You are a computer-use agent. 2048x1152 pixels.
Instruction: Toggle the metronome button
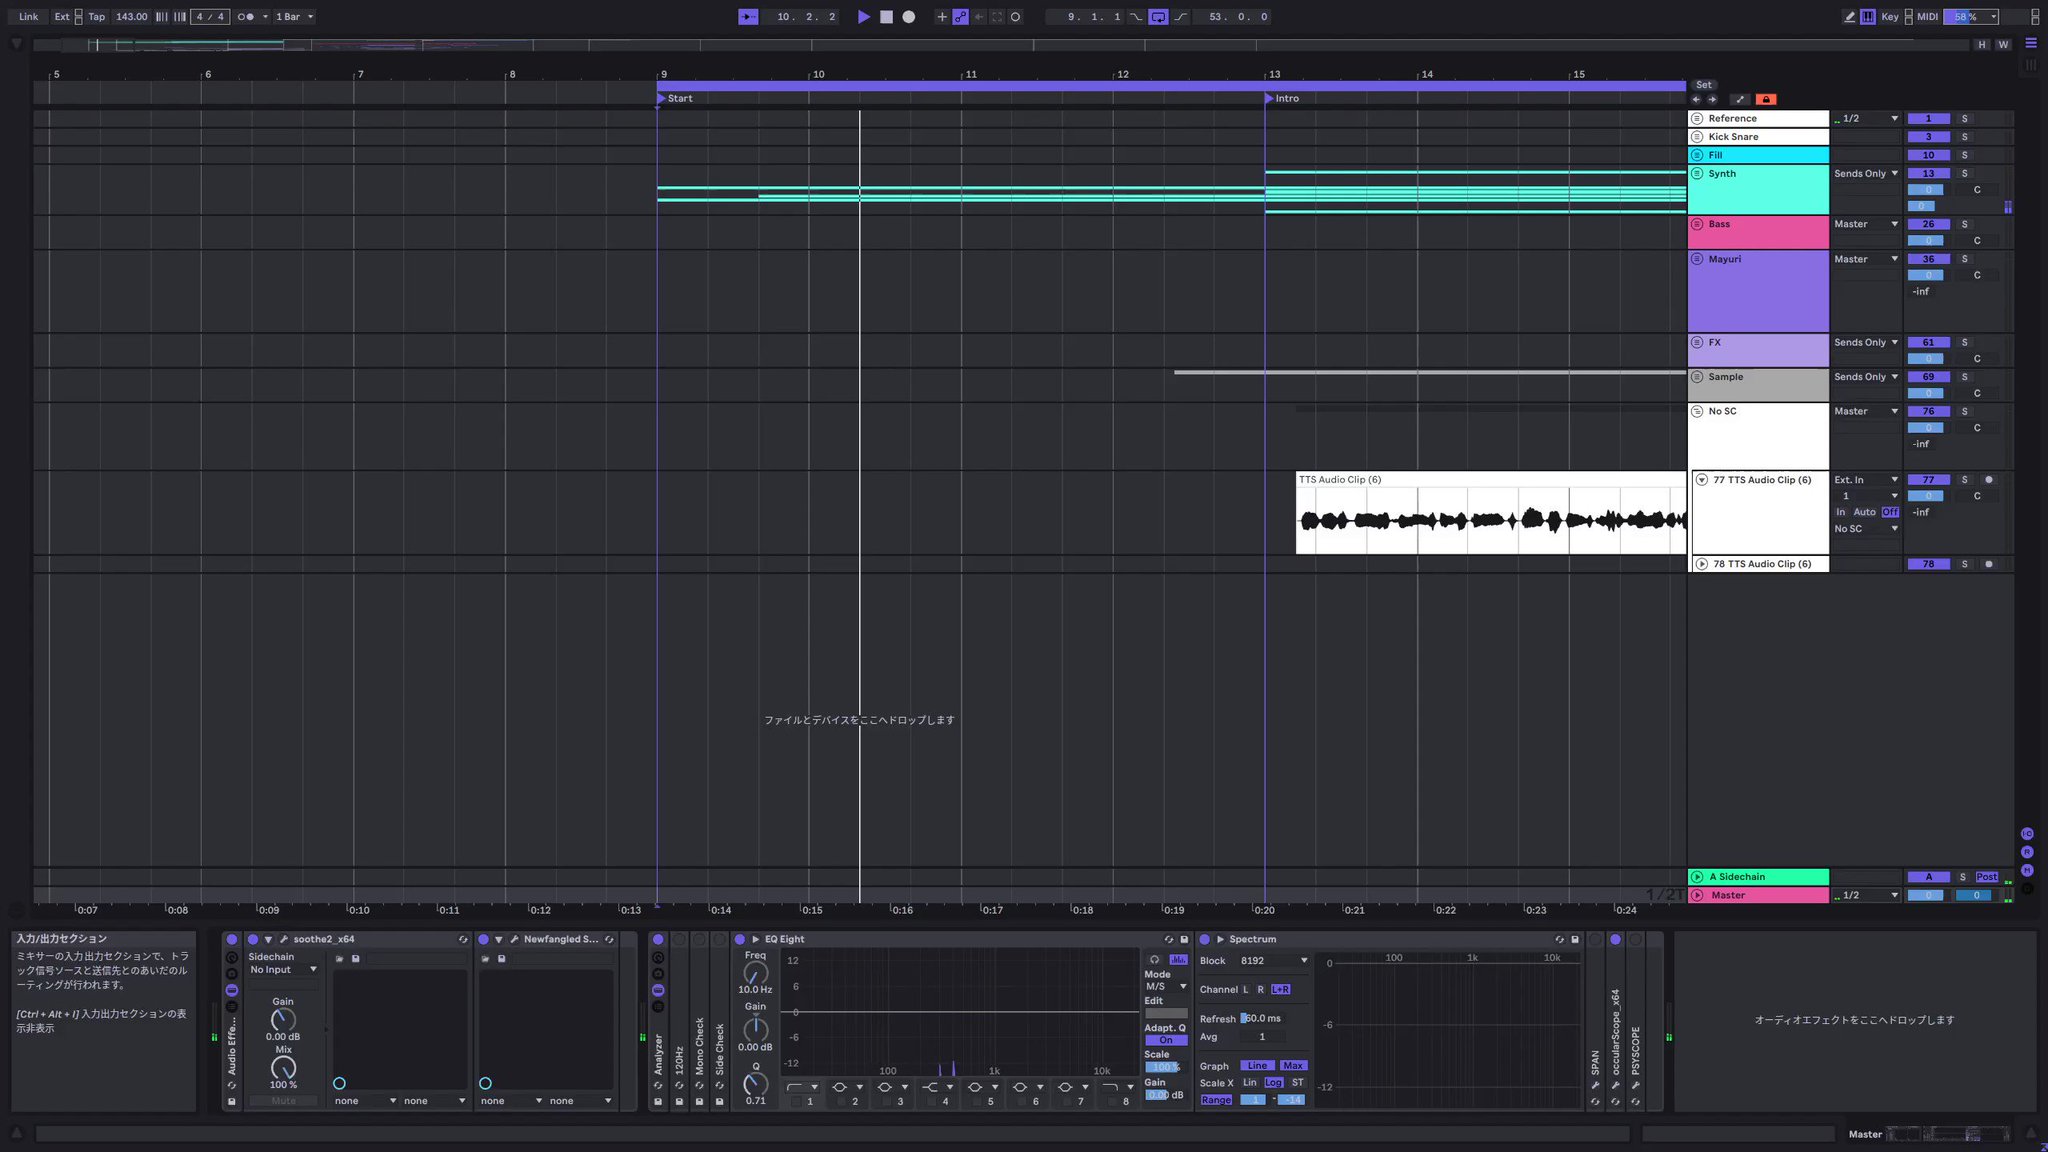246,17
